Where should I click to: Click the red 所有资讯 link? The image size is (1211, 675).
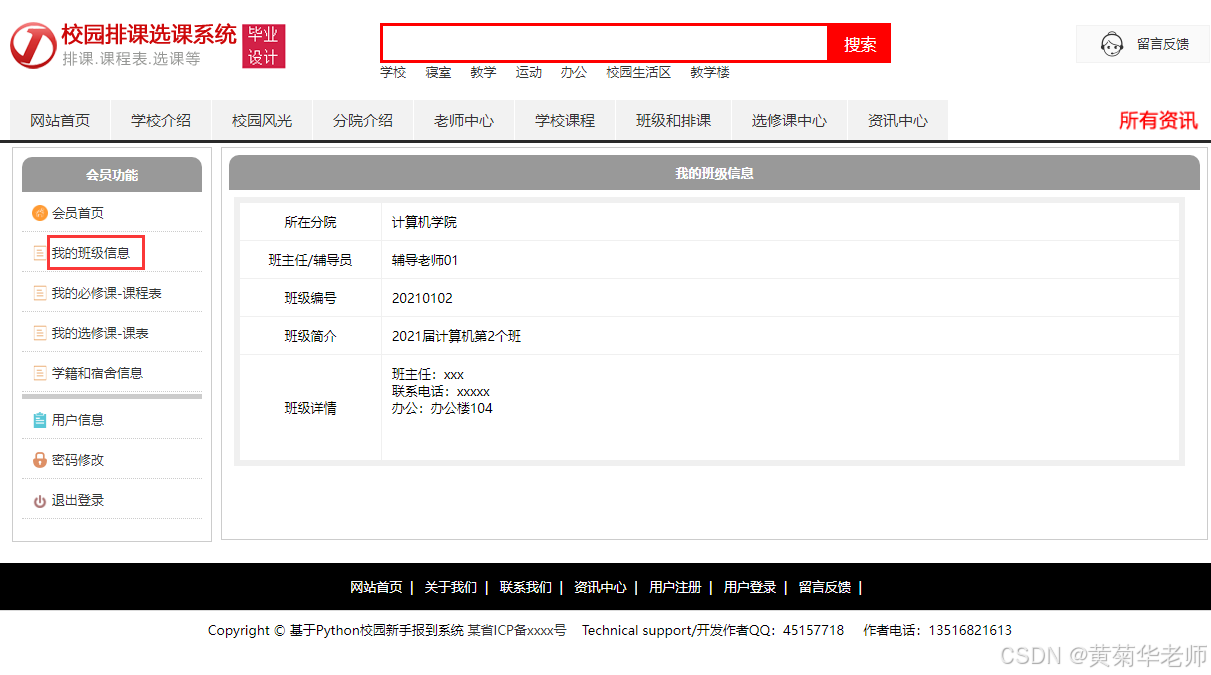pyautogui.click(x=1157, y=121)
